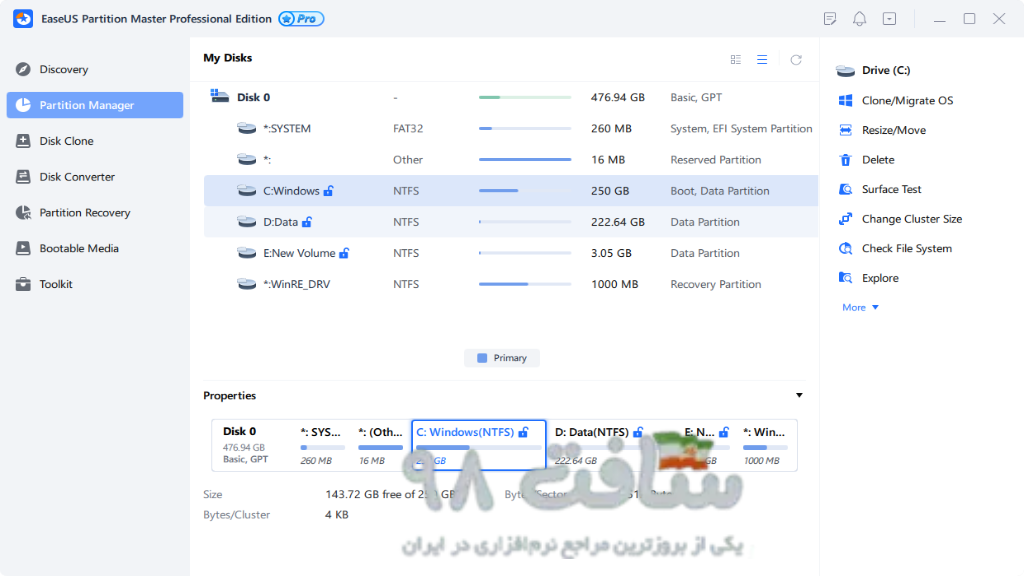Image resolution: width=1024 pixels, height=576 pixels.
Task: Click the EaseUS app logo
Action: pyautogui.click(x=23, y=19)
